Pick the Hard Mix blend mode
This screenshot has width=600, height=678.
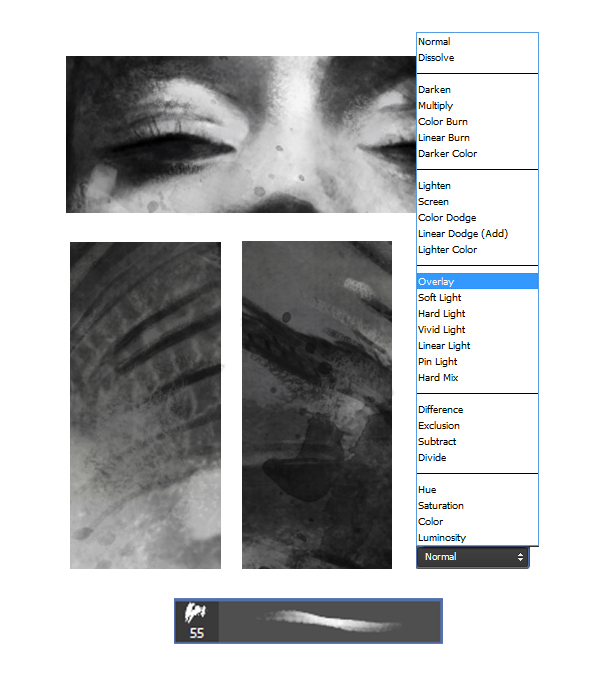coord(477,378)
